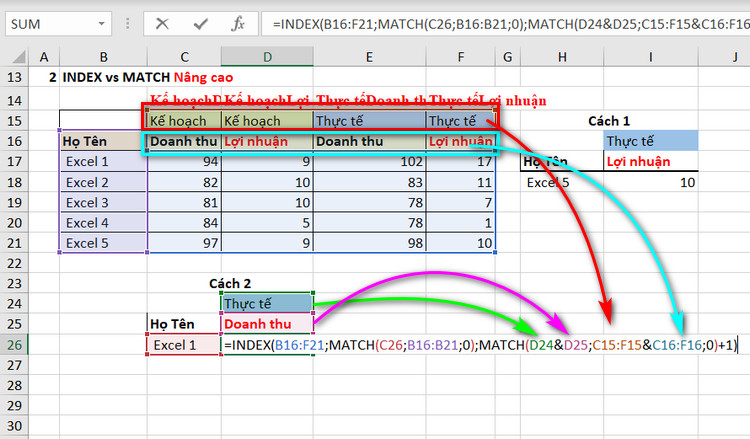Viewport: 750px width, 439px height.
Task: Select the 'Excel 1' name in B17
Action: pos(103,162)
